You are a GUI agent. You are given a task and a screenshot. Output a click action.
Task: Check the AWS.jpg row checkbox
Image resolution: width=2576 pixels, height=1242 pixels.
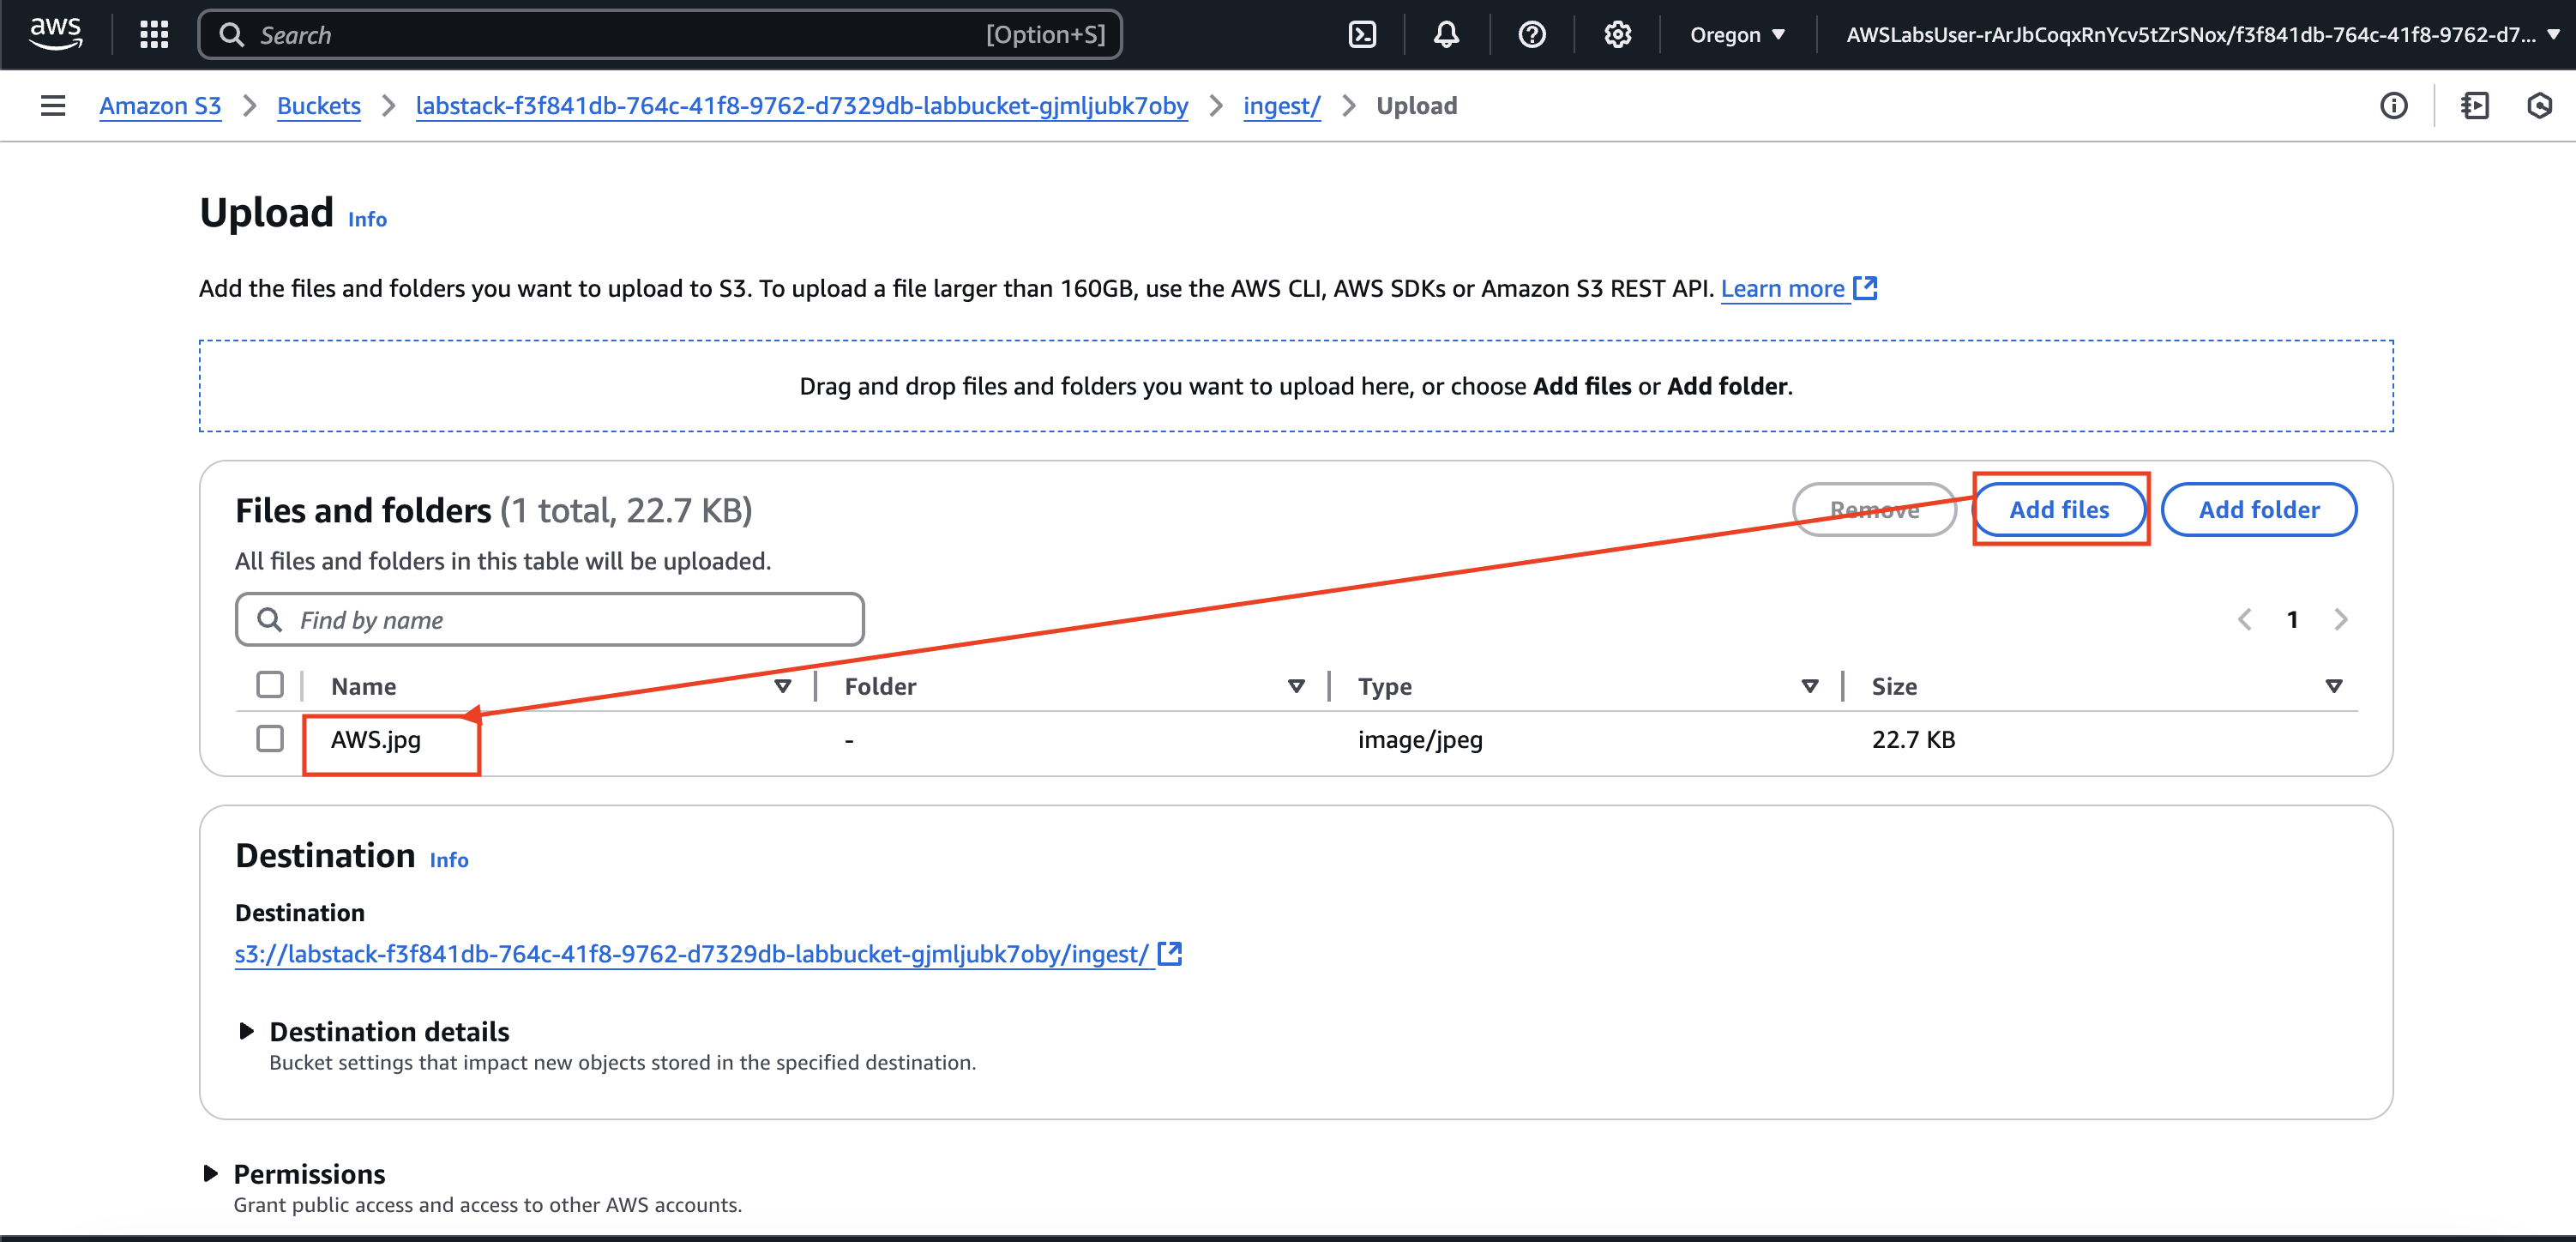[x=270, y=739]
